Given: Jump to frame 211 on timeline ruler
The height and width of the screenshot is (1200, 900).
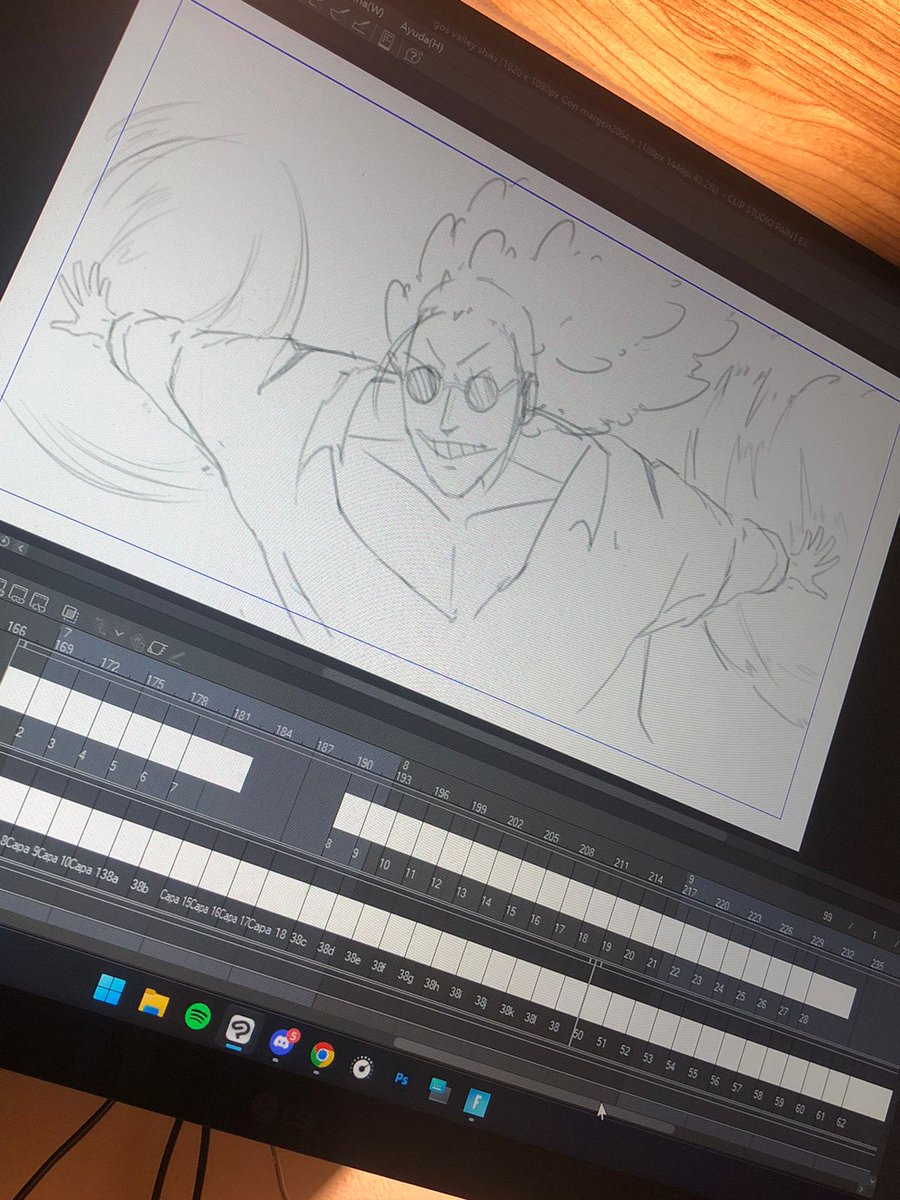Looking at the screenshot, I should pos(621,863).
